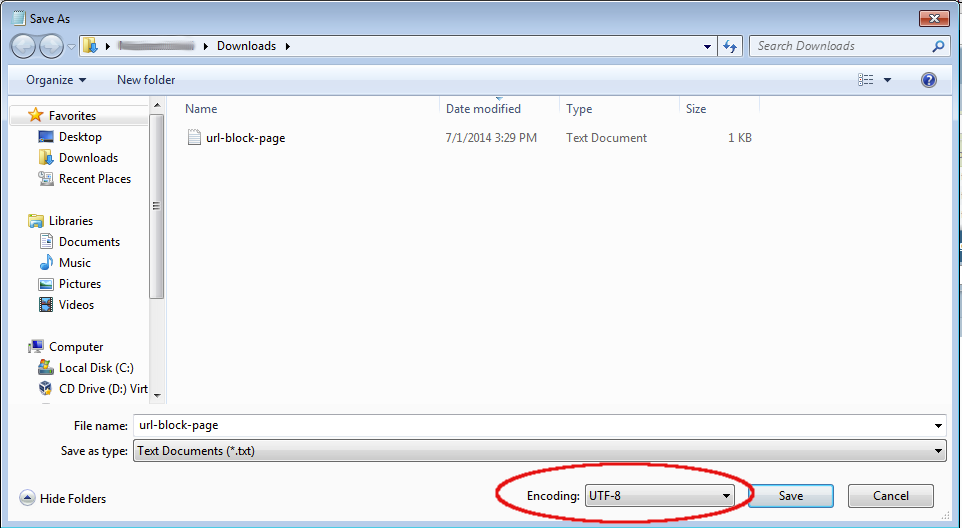Click the folder icon in address bar
Screen dimensions: 962x528
point(90,46)
